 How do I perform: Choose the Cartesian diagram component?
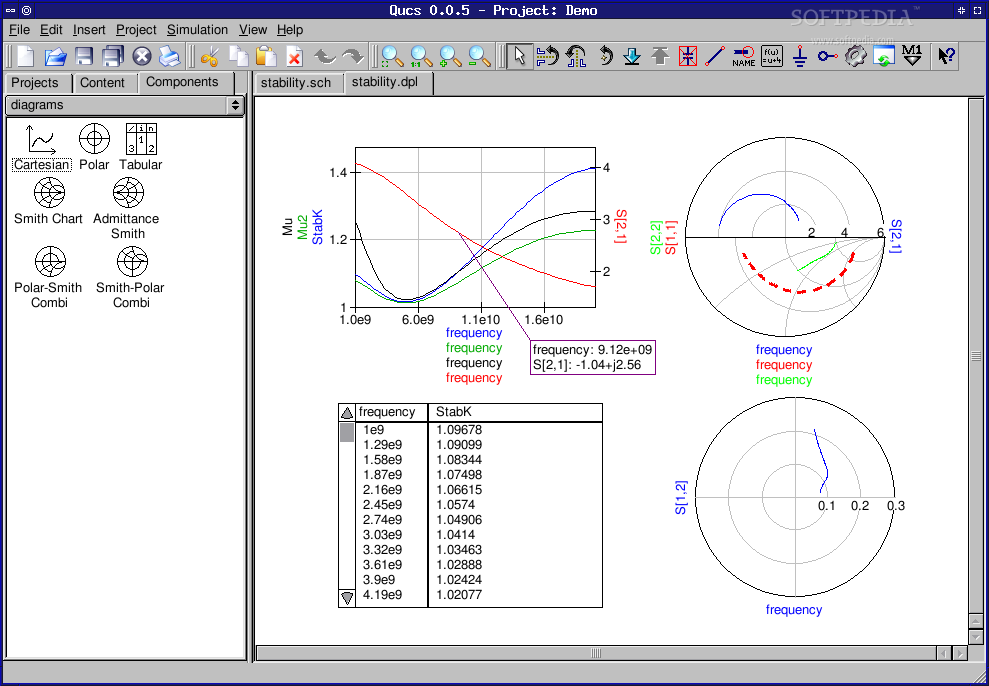[42, 148]
